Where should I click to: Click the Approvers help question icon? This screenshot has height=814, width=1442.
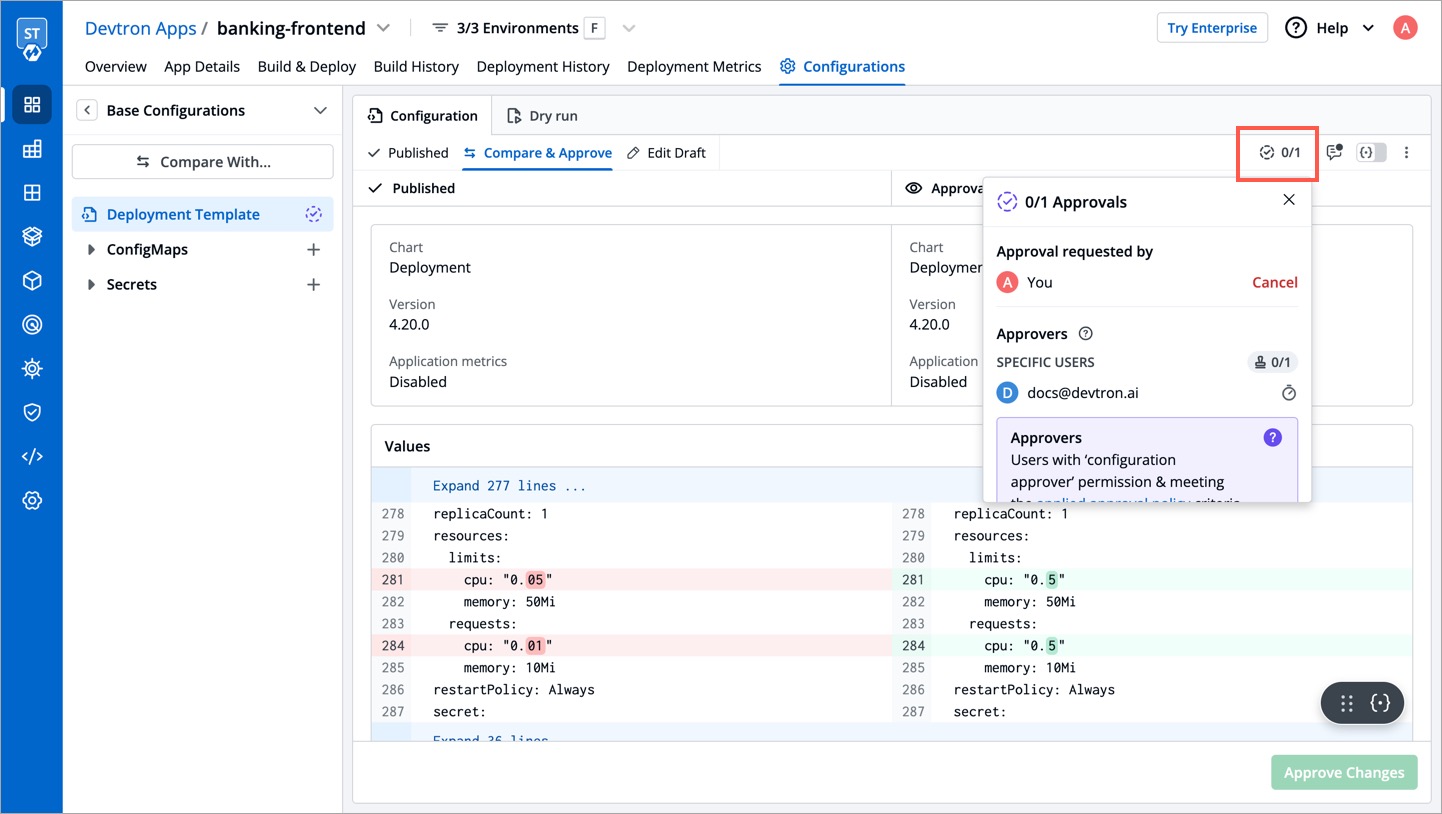[1086, 334]
